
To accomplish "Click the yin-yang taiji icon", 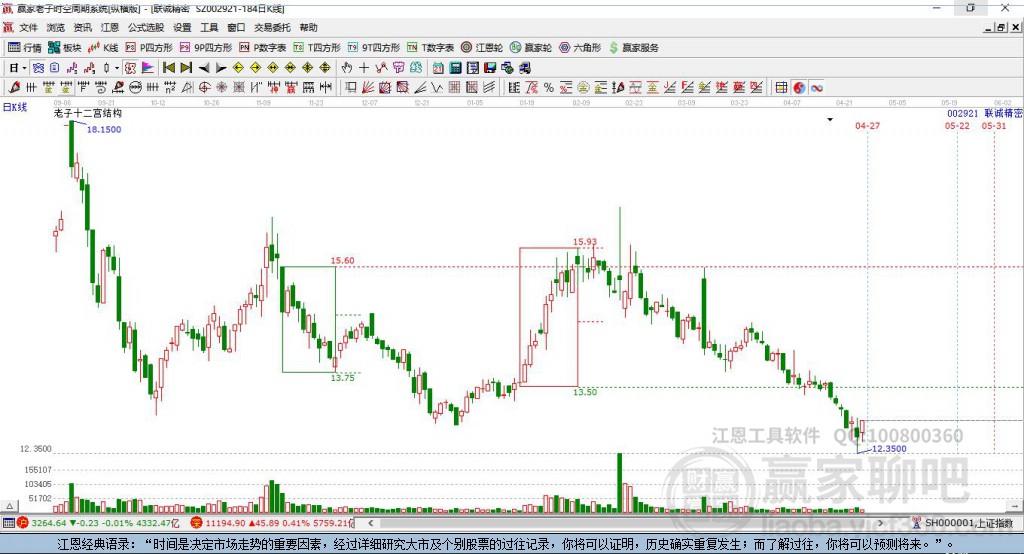I will pos(799,88).
